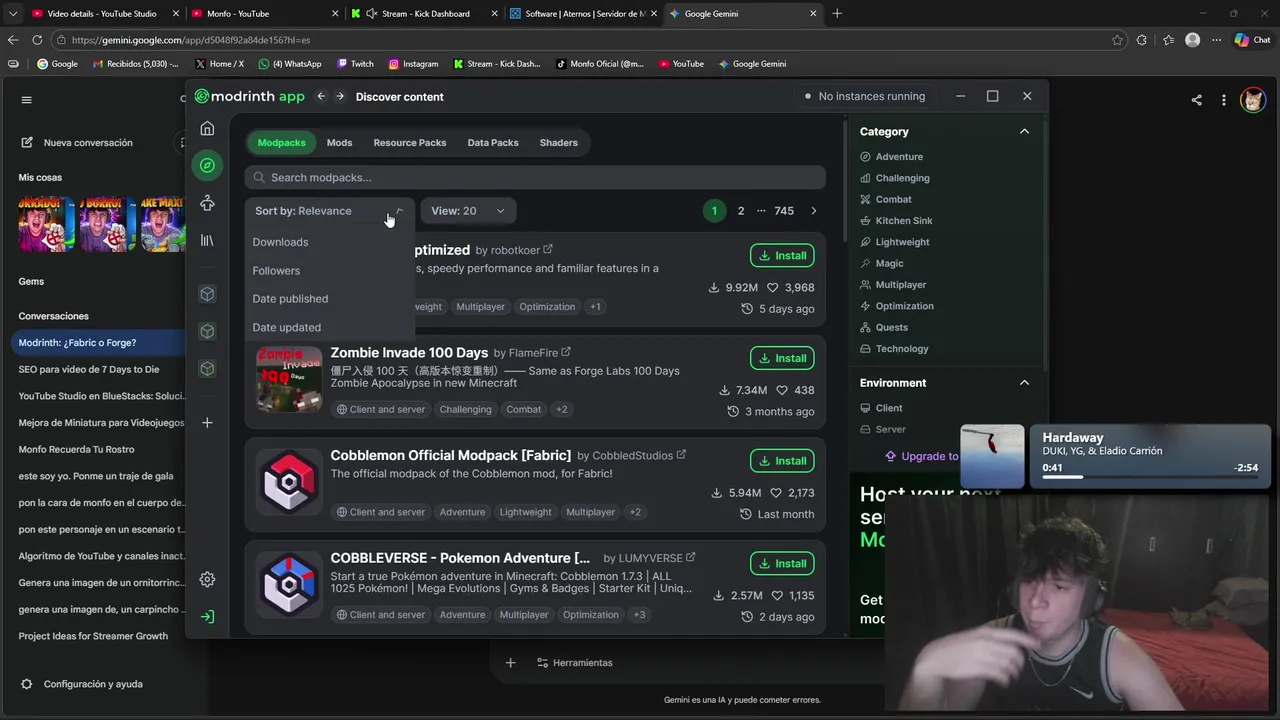Click the Gemini plus attach icon
Viewport: 1280px width, 720px height.
510,663
